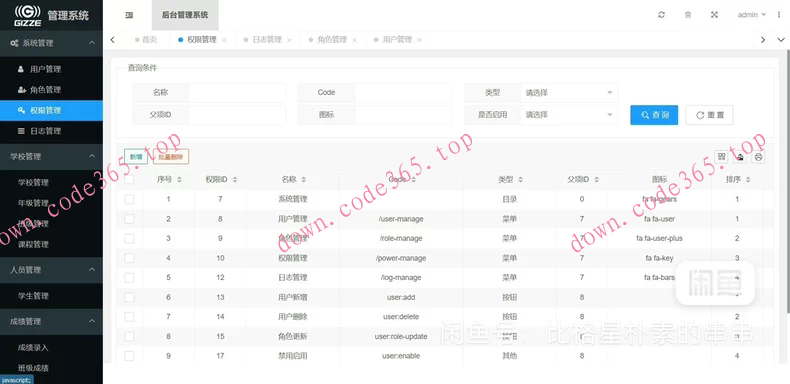Switch to the 首页 tab

pos(146,40)
